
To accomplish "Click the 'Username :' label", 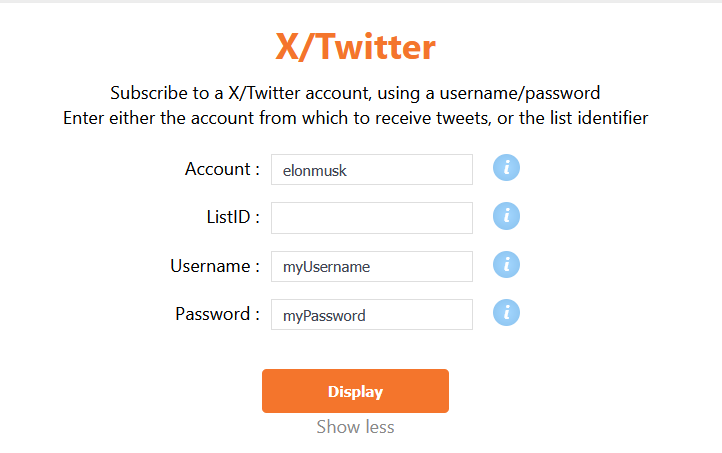I will coord(215,266).
